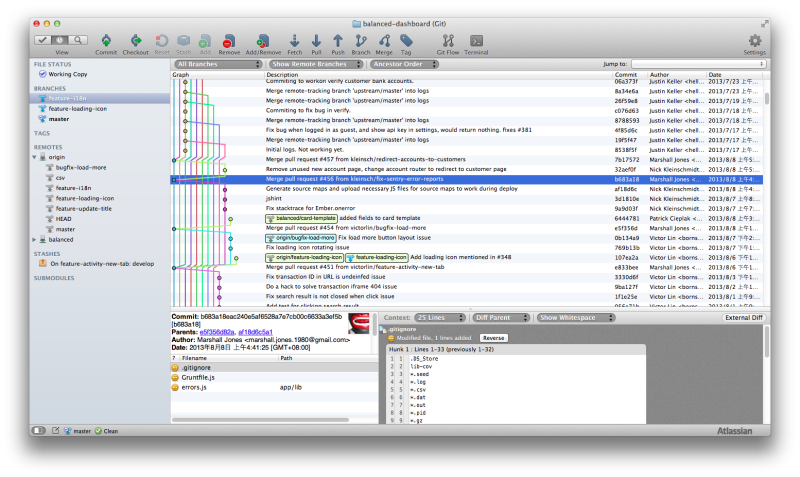Click the balanced/card-template branch label
800x477 pixels.
click(x=302, y=218)
